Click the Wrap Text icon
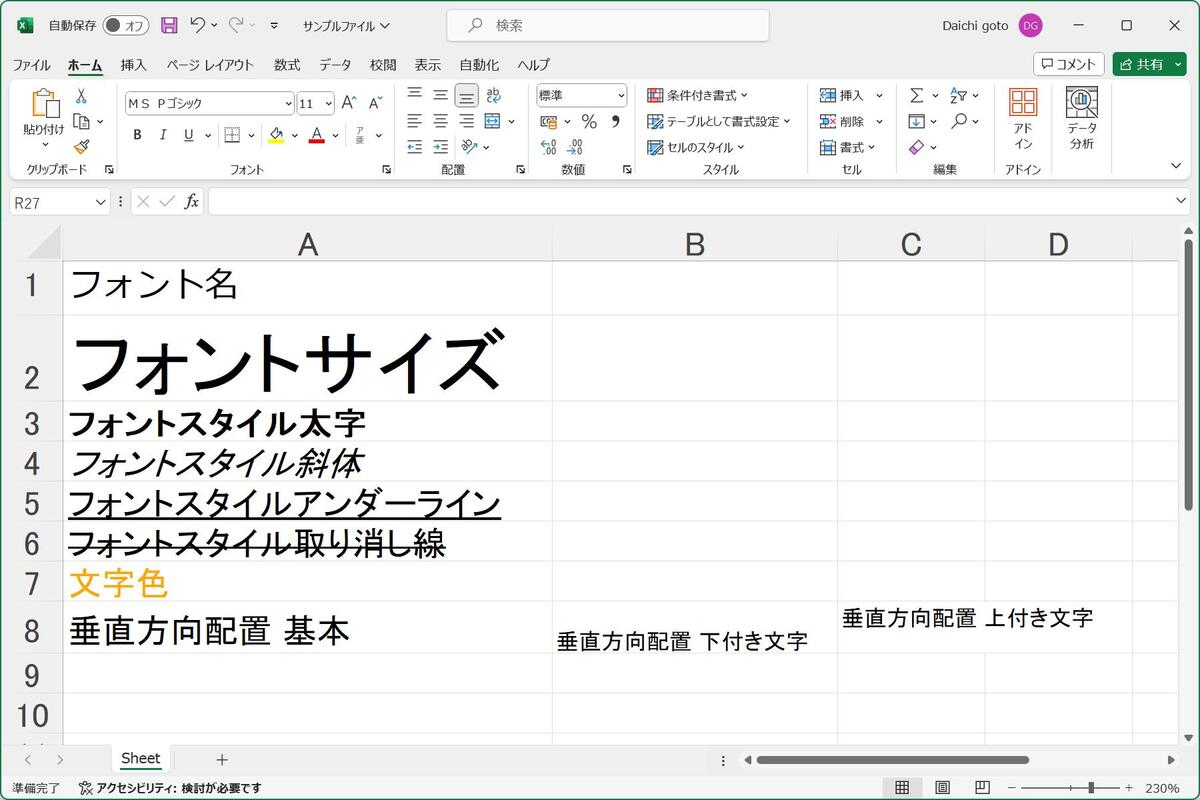Image resolution: width=1200 pixels, height=800 pixels. [x=493, y=95]
